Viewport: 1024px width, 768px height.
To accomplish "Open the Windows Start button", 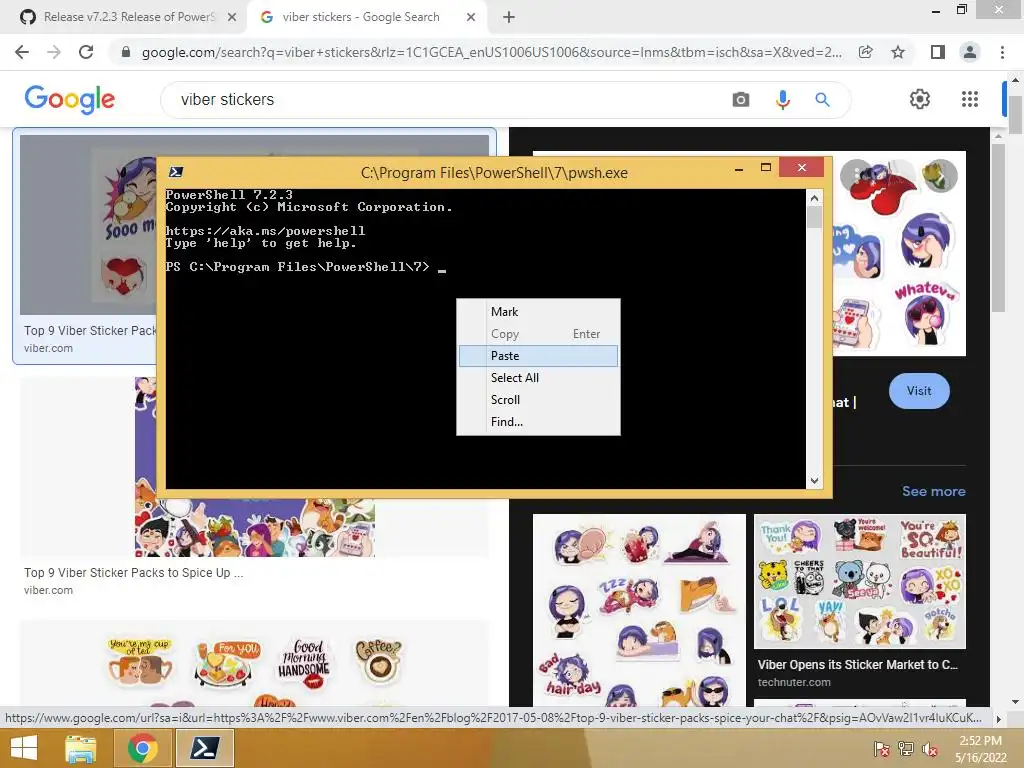I will click(x=24, y=748).
